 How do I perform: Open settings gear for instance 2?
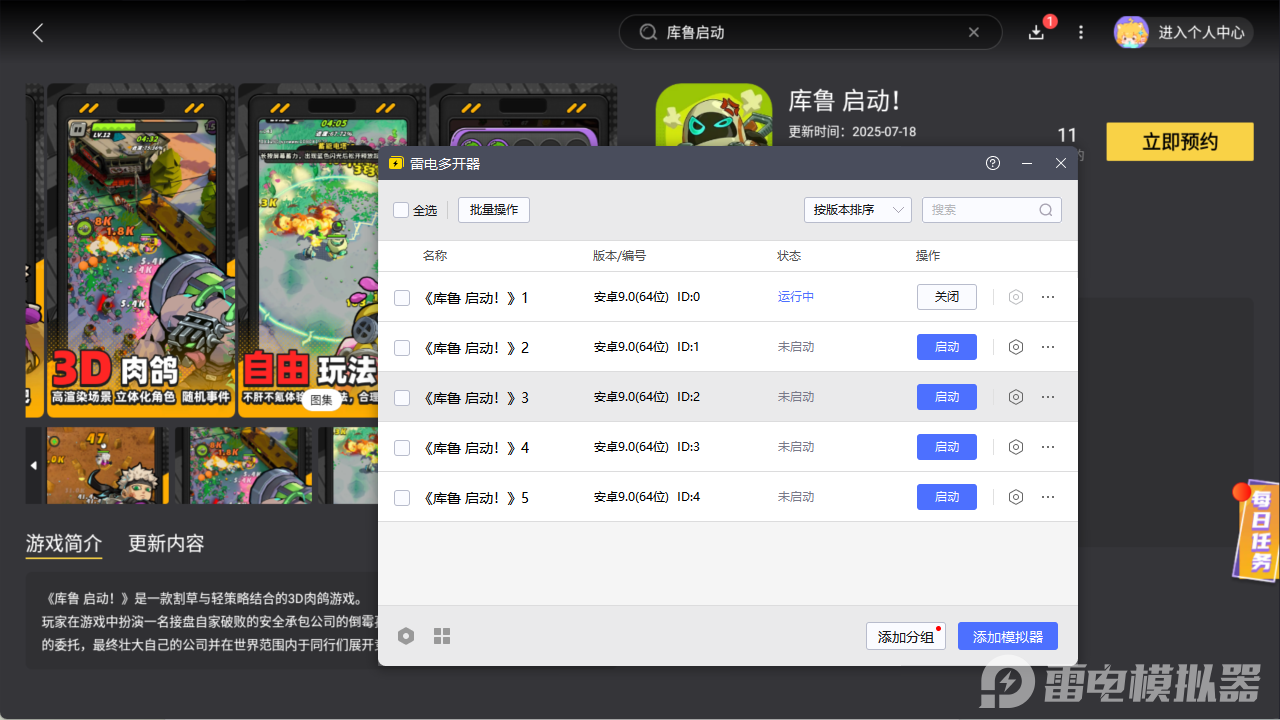coord(1016,347)
